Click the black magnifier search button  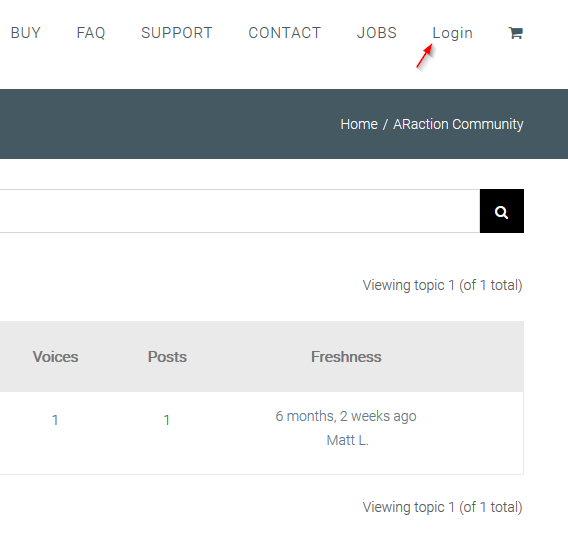502,211
